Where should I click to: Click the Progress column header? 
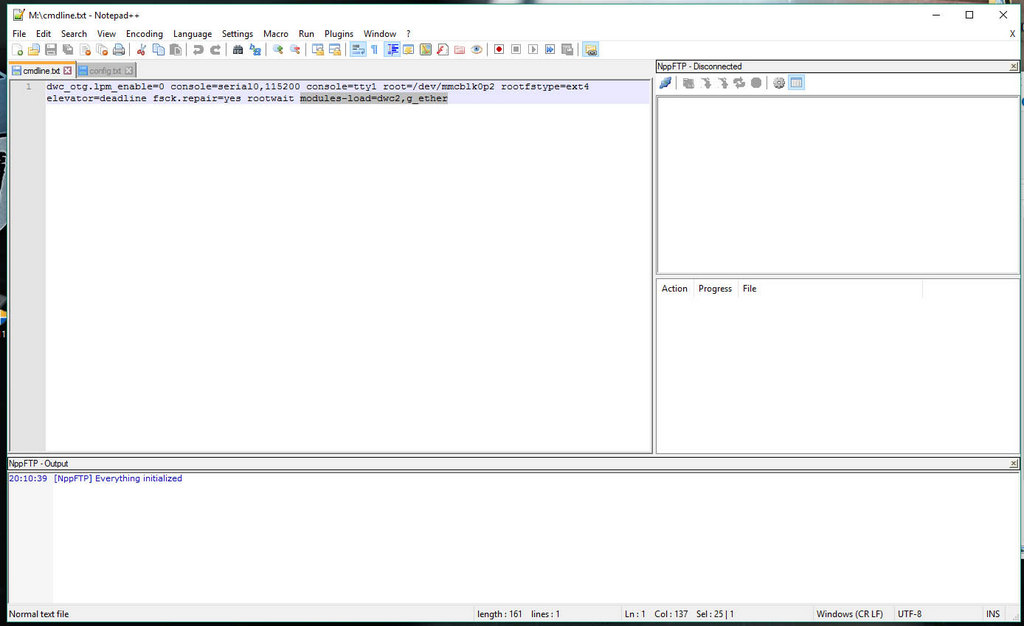(715, 289)
